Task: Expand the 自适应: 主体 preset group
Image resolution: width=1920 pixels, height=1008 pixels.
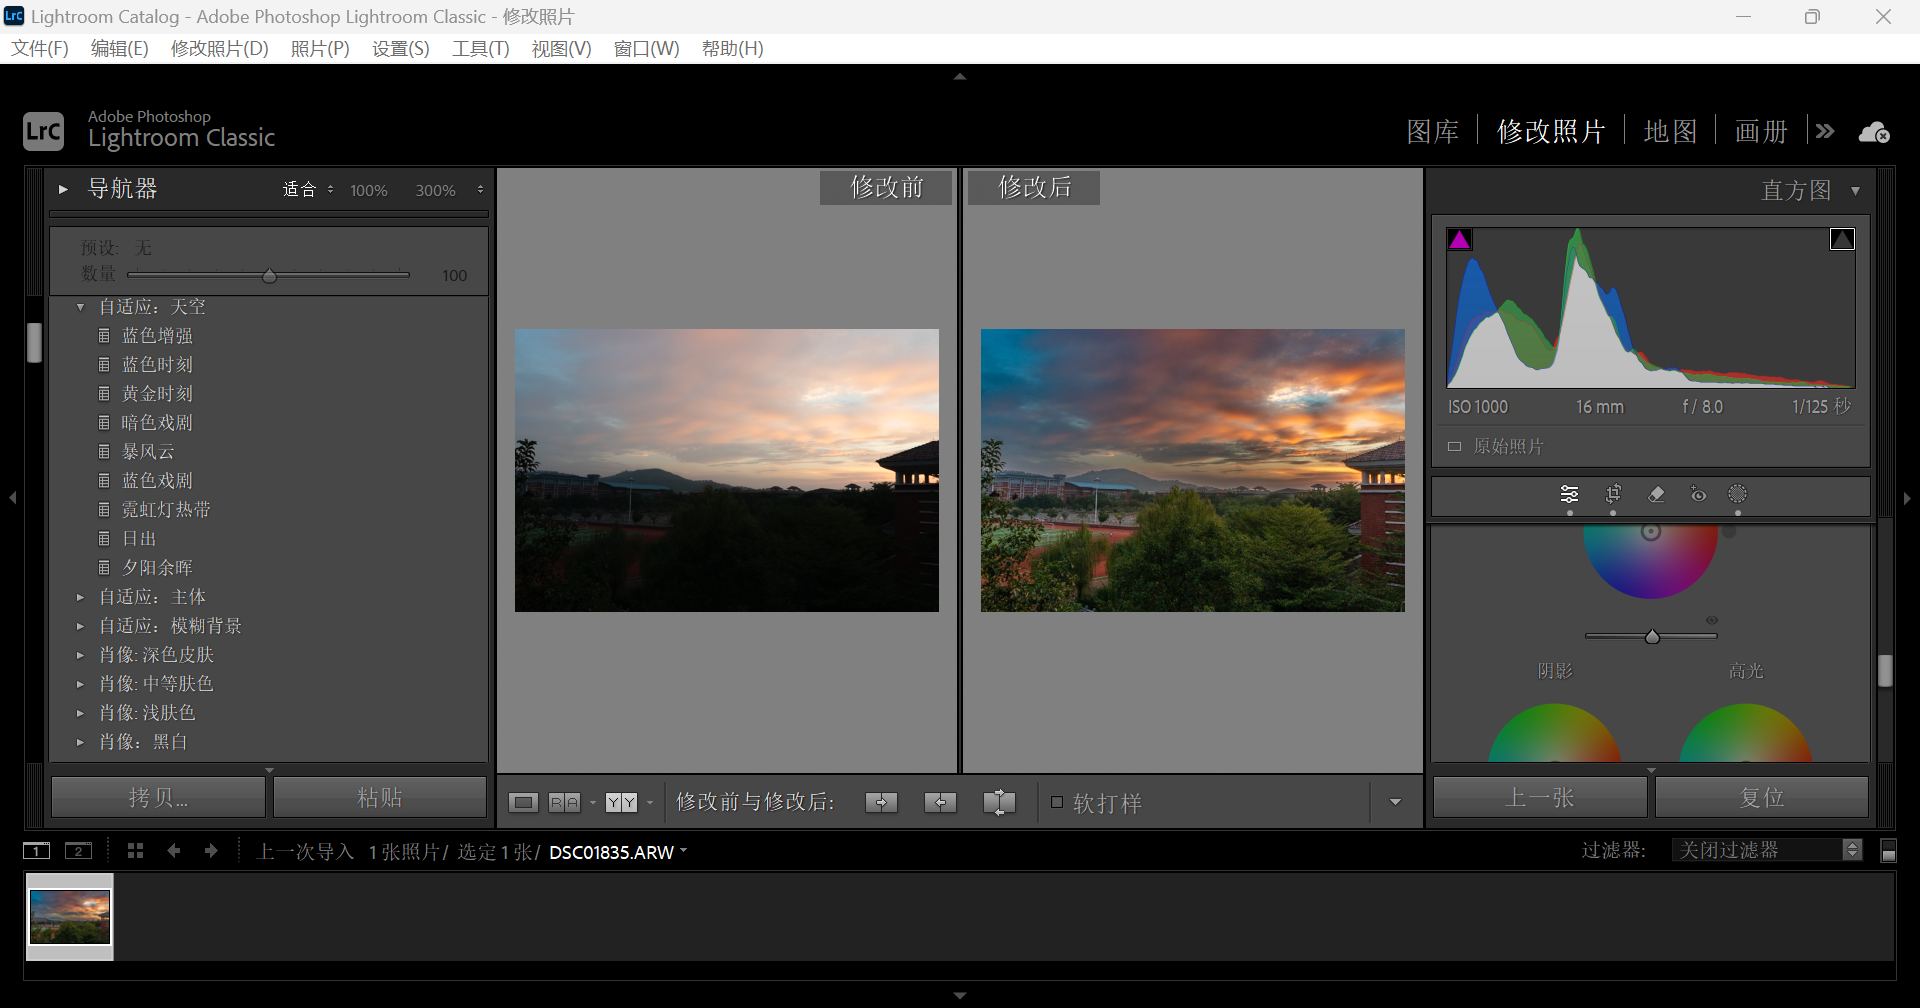Action: (81, 597)
